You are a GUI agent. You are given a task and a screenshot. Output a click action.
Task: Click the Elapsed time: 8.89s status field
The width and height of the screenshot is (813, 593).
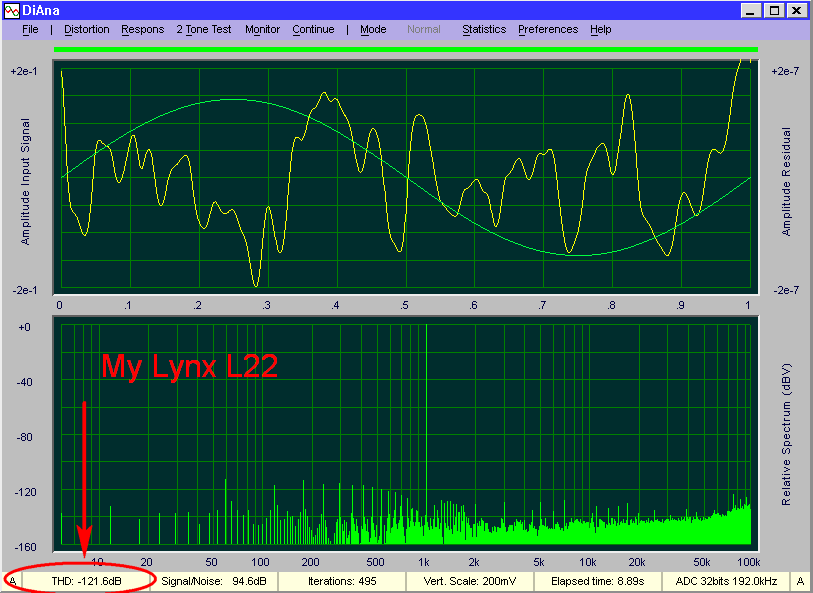[x=597, y=582]
